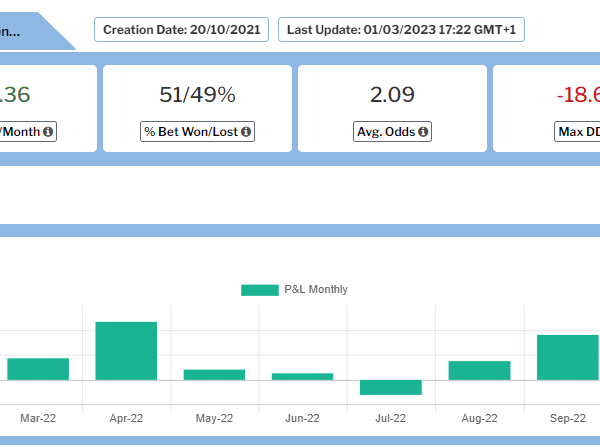
Task: Select the blue tab ending in 'en...'
Action: [x=34, y=31]
